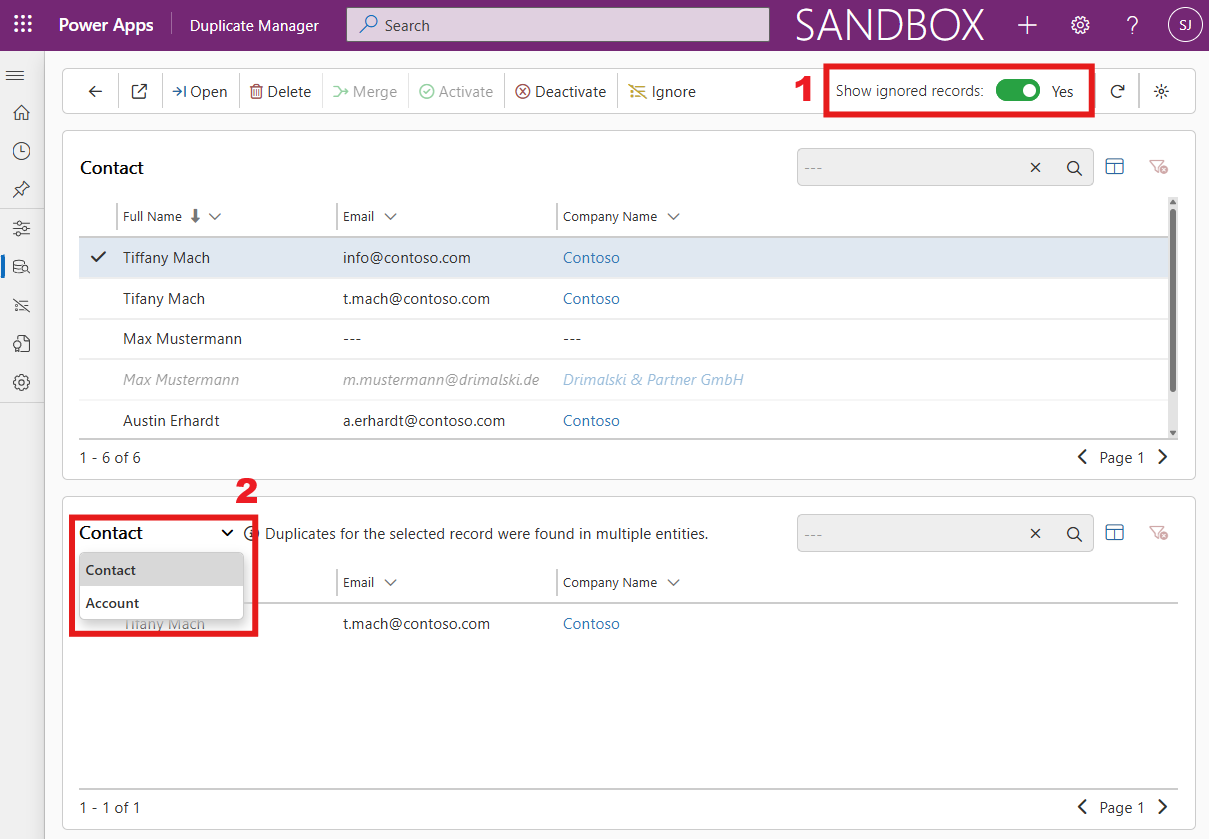
Task: Collapse the left navigation with the hamburger icon
Action: pos(15,76)
